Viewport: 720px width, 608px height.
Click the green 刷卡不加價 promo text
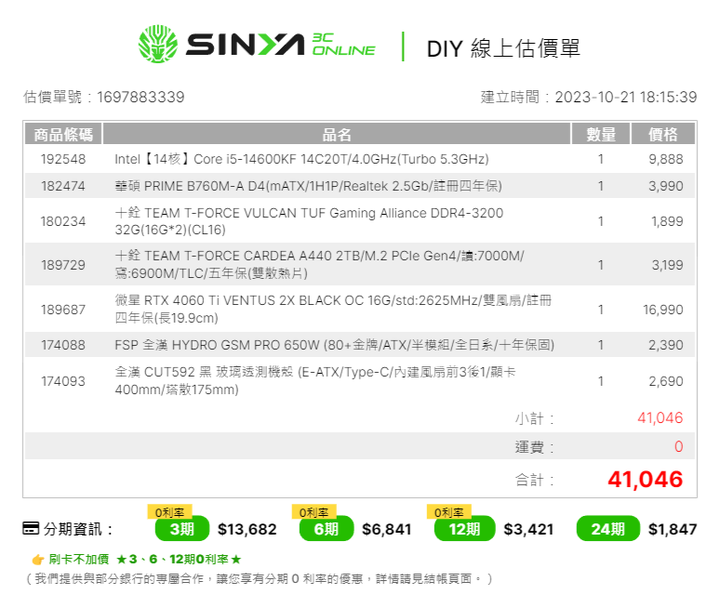145,559
